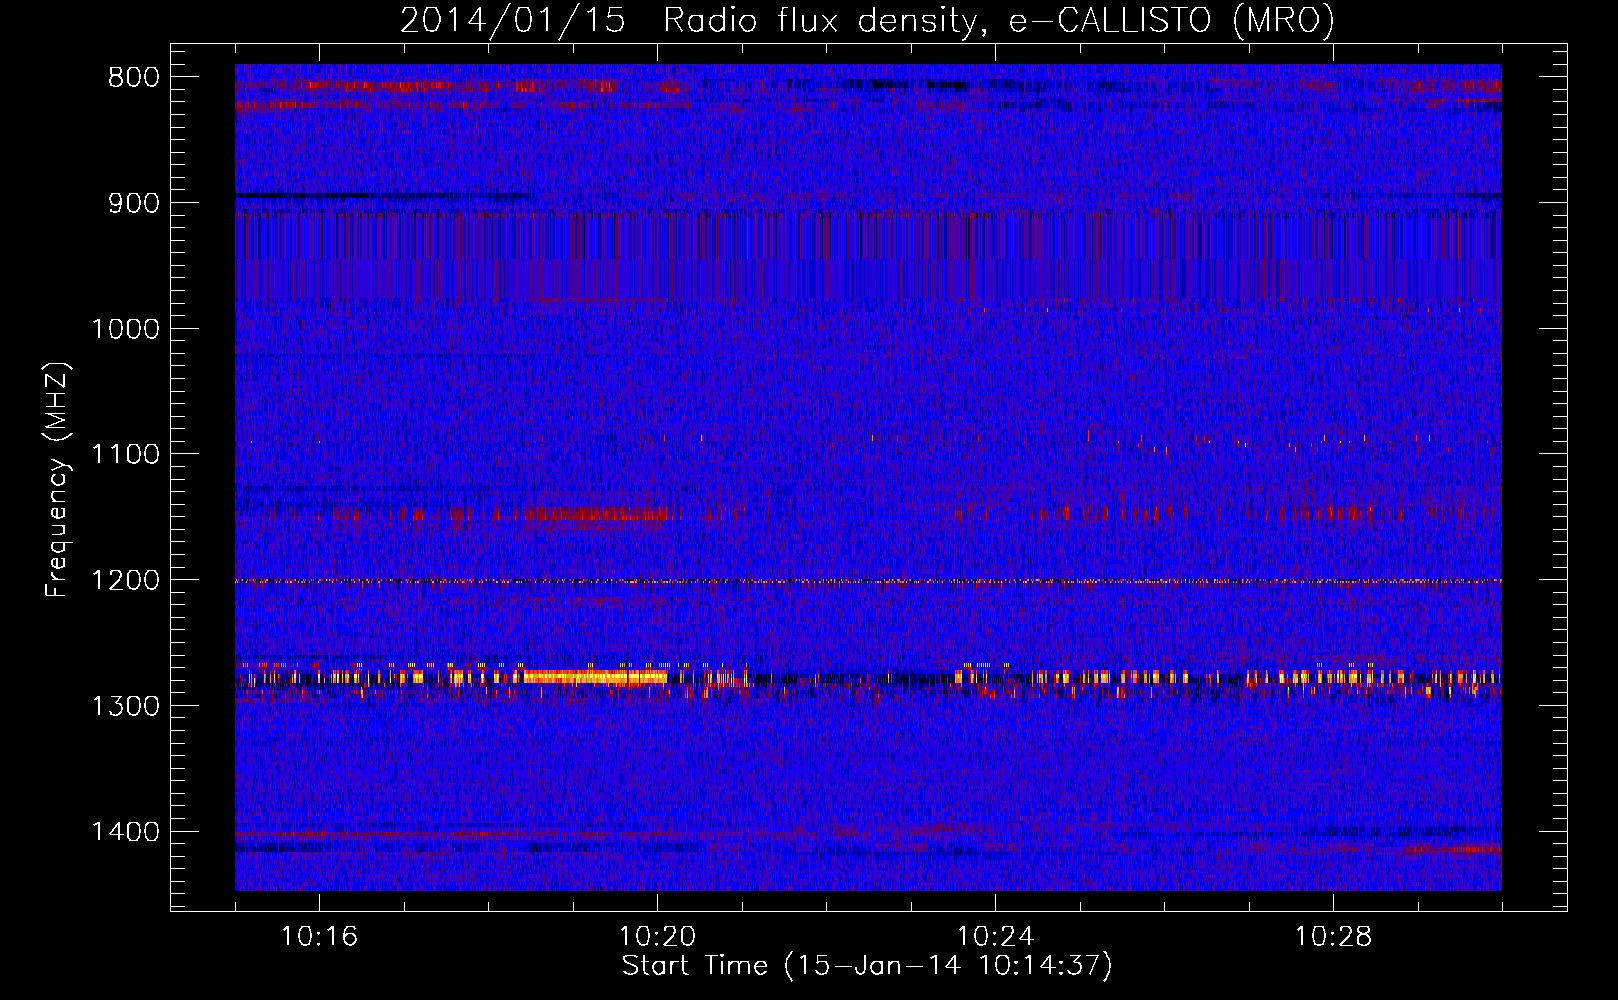Click the bright yellow burst near 1280 MHz
Viewport: 1618px width, 1000px height.
click(x=595, y=677)
